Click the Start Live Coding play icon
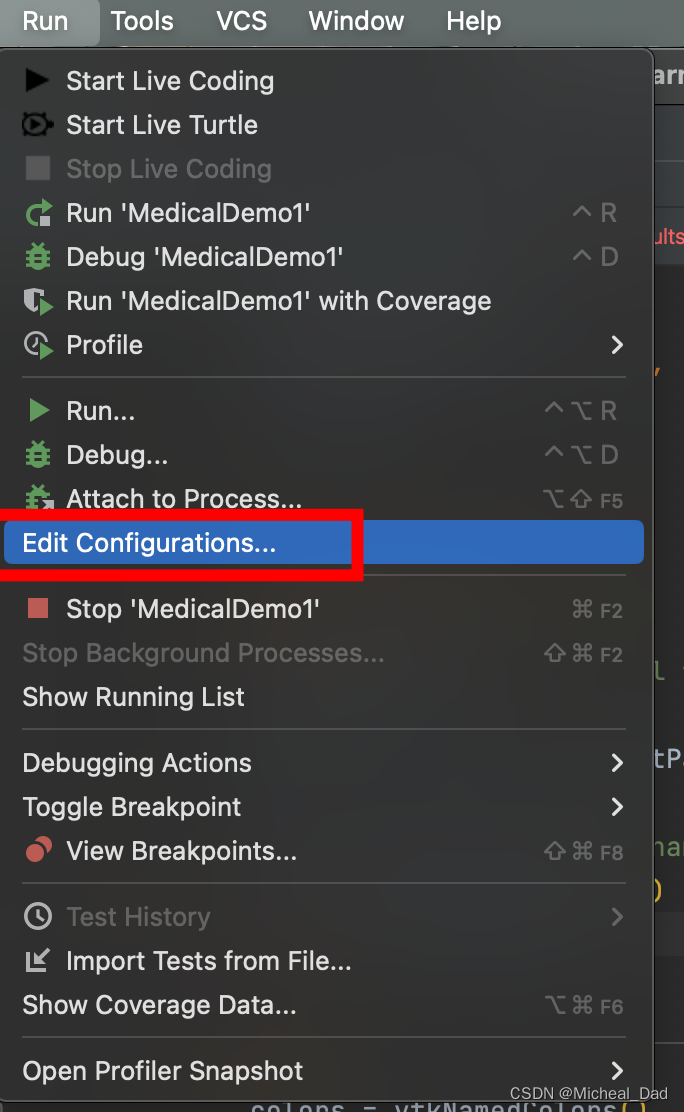Image resolution: width=684 pixels, height=1112 pixels. click(x=38, y=81)
